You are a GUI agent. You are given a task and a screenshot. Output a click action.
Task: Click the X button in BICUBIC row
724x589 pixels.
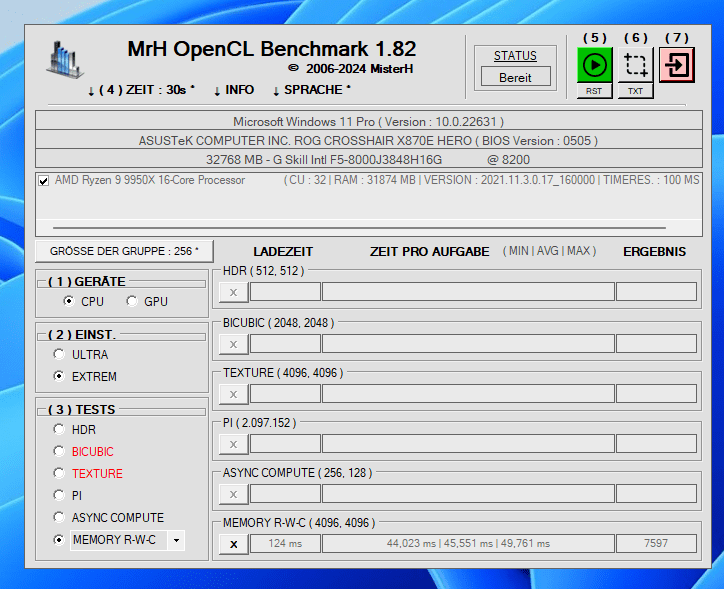234,344
